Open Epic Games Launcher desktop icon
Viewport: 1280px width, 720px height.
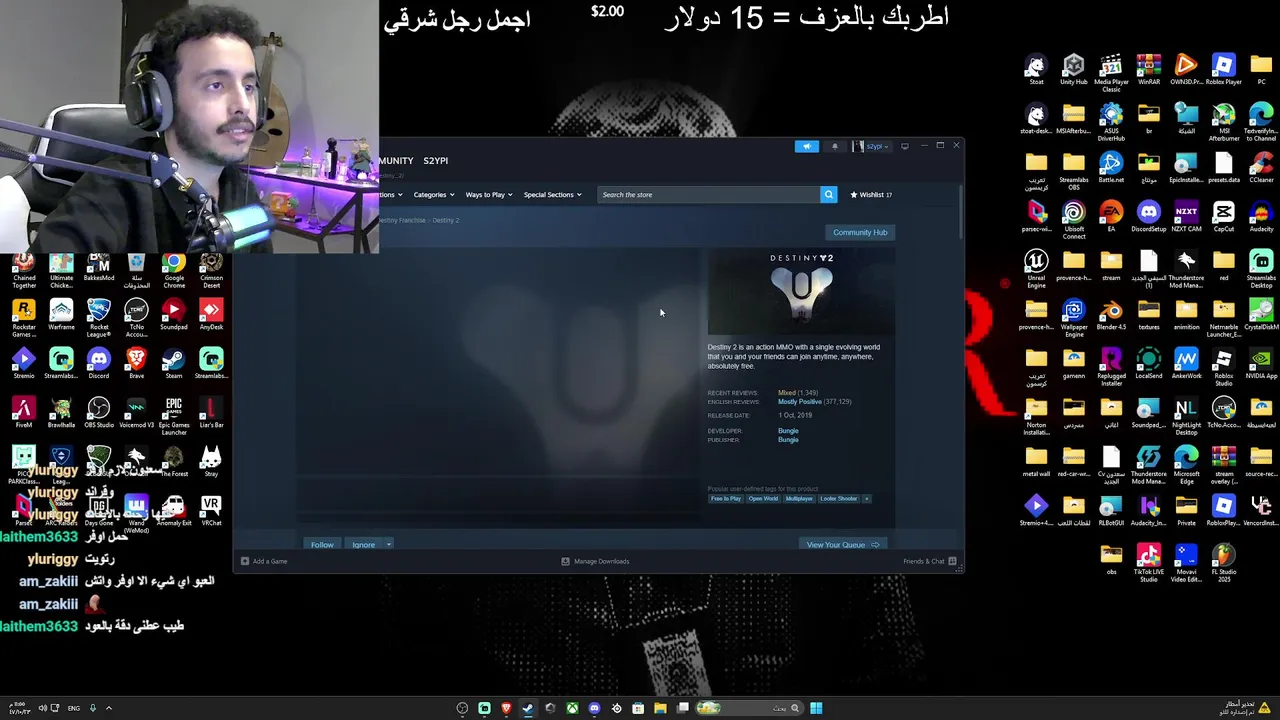(x=174, y=415)
